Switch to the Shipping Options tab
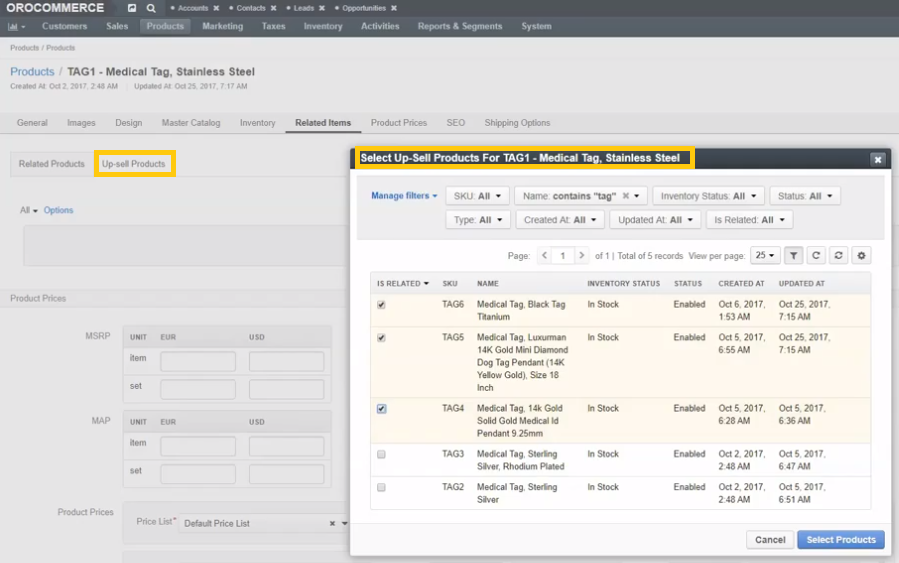899x563 pixels. (x=517, y=123)
